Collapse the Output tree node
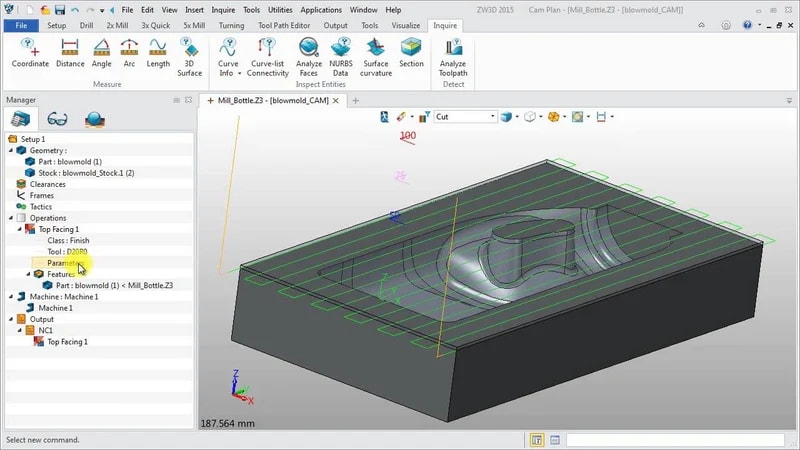This screenshot has width=800, height=450. click(11, 319)
